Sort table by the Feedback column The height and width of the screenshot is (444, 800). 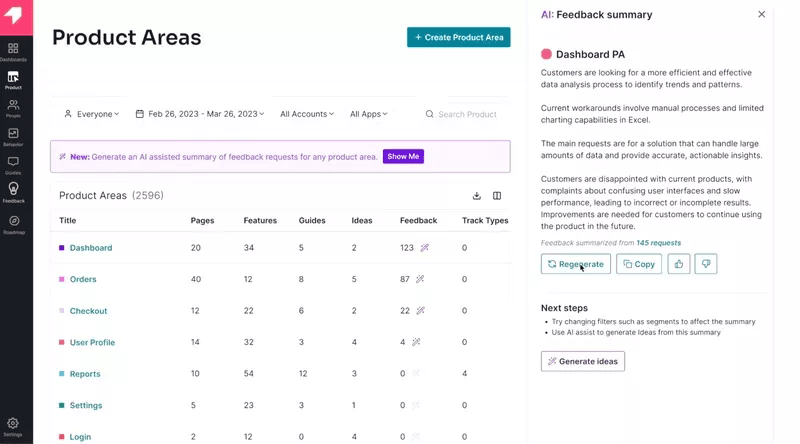pyautogui.click(x=418, y=220)
